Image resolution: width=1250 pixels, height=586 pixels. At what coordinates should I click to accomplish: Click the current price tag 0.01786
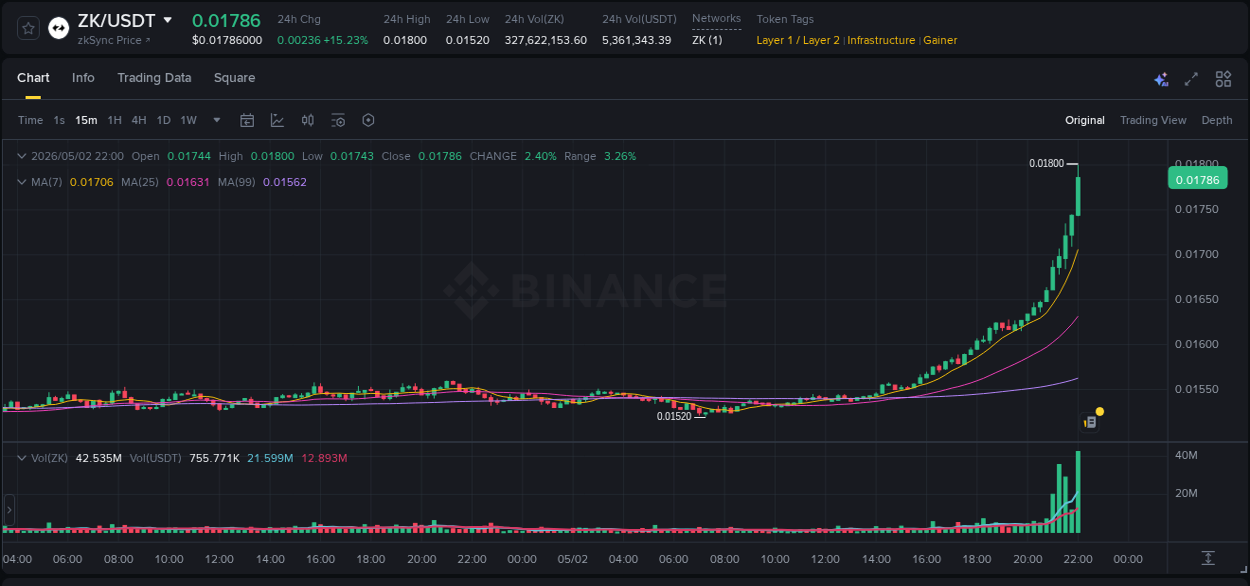point(1197,180)
